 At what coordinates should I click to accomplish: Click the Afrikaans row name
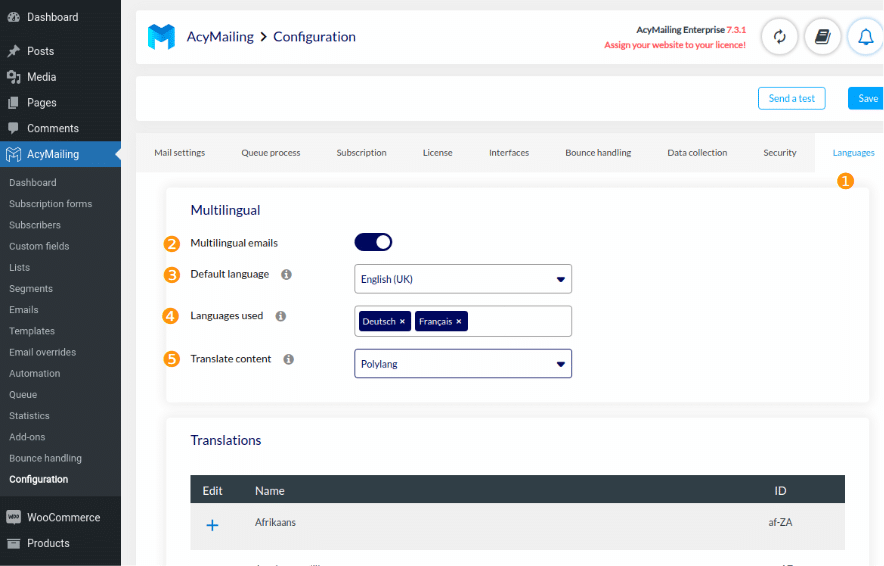275,523
